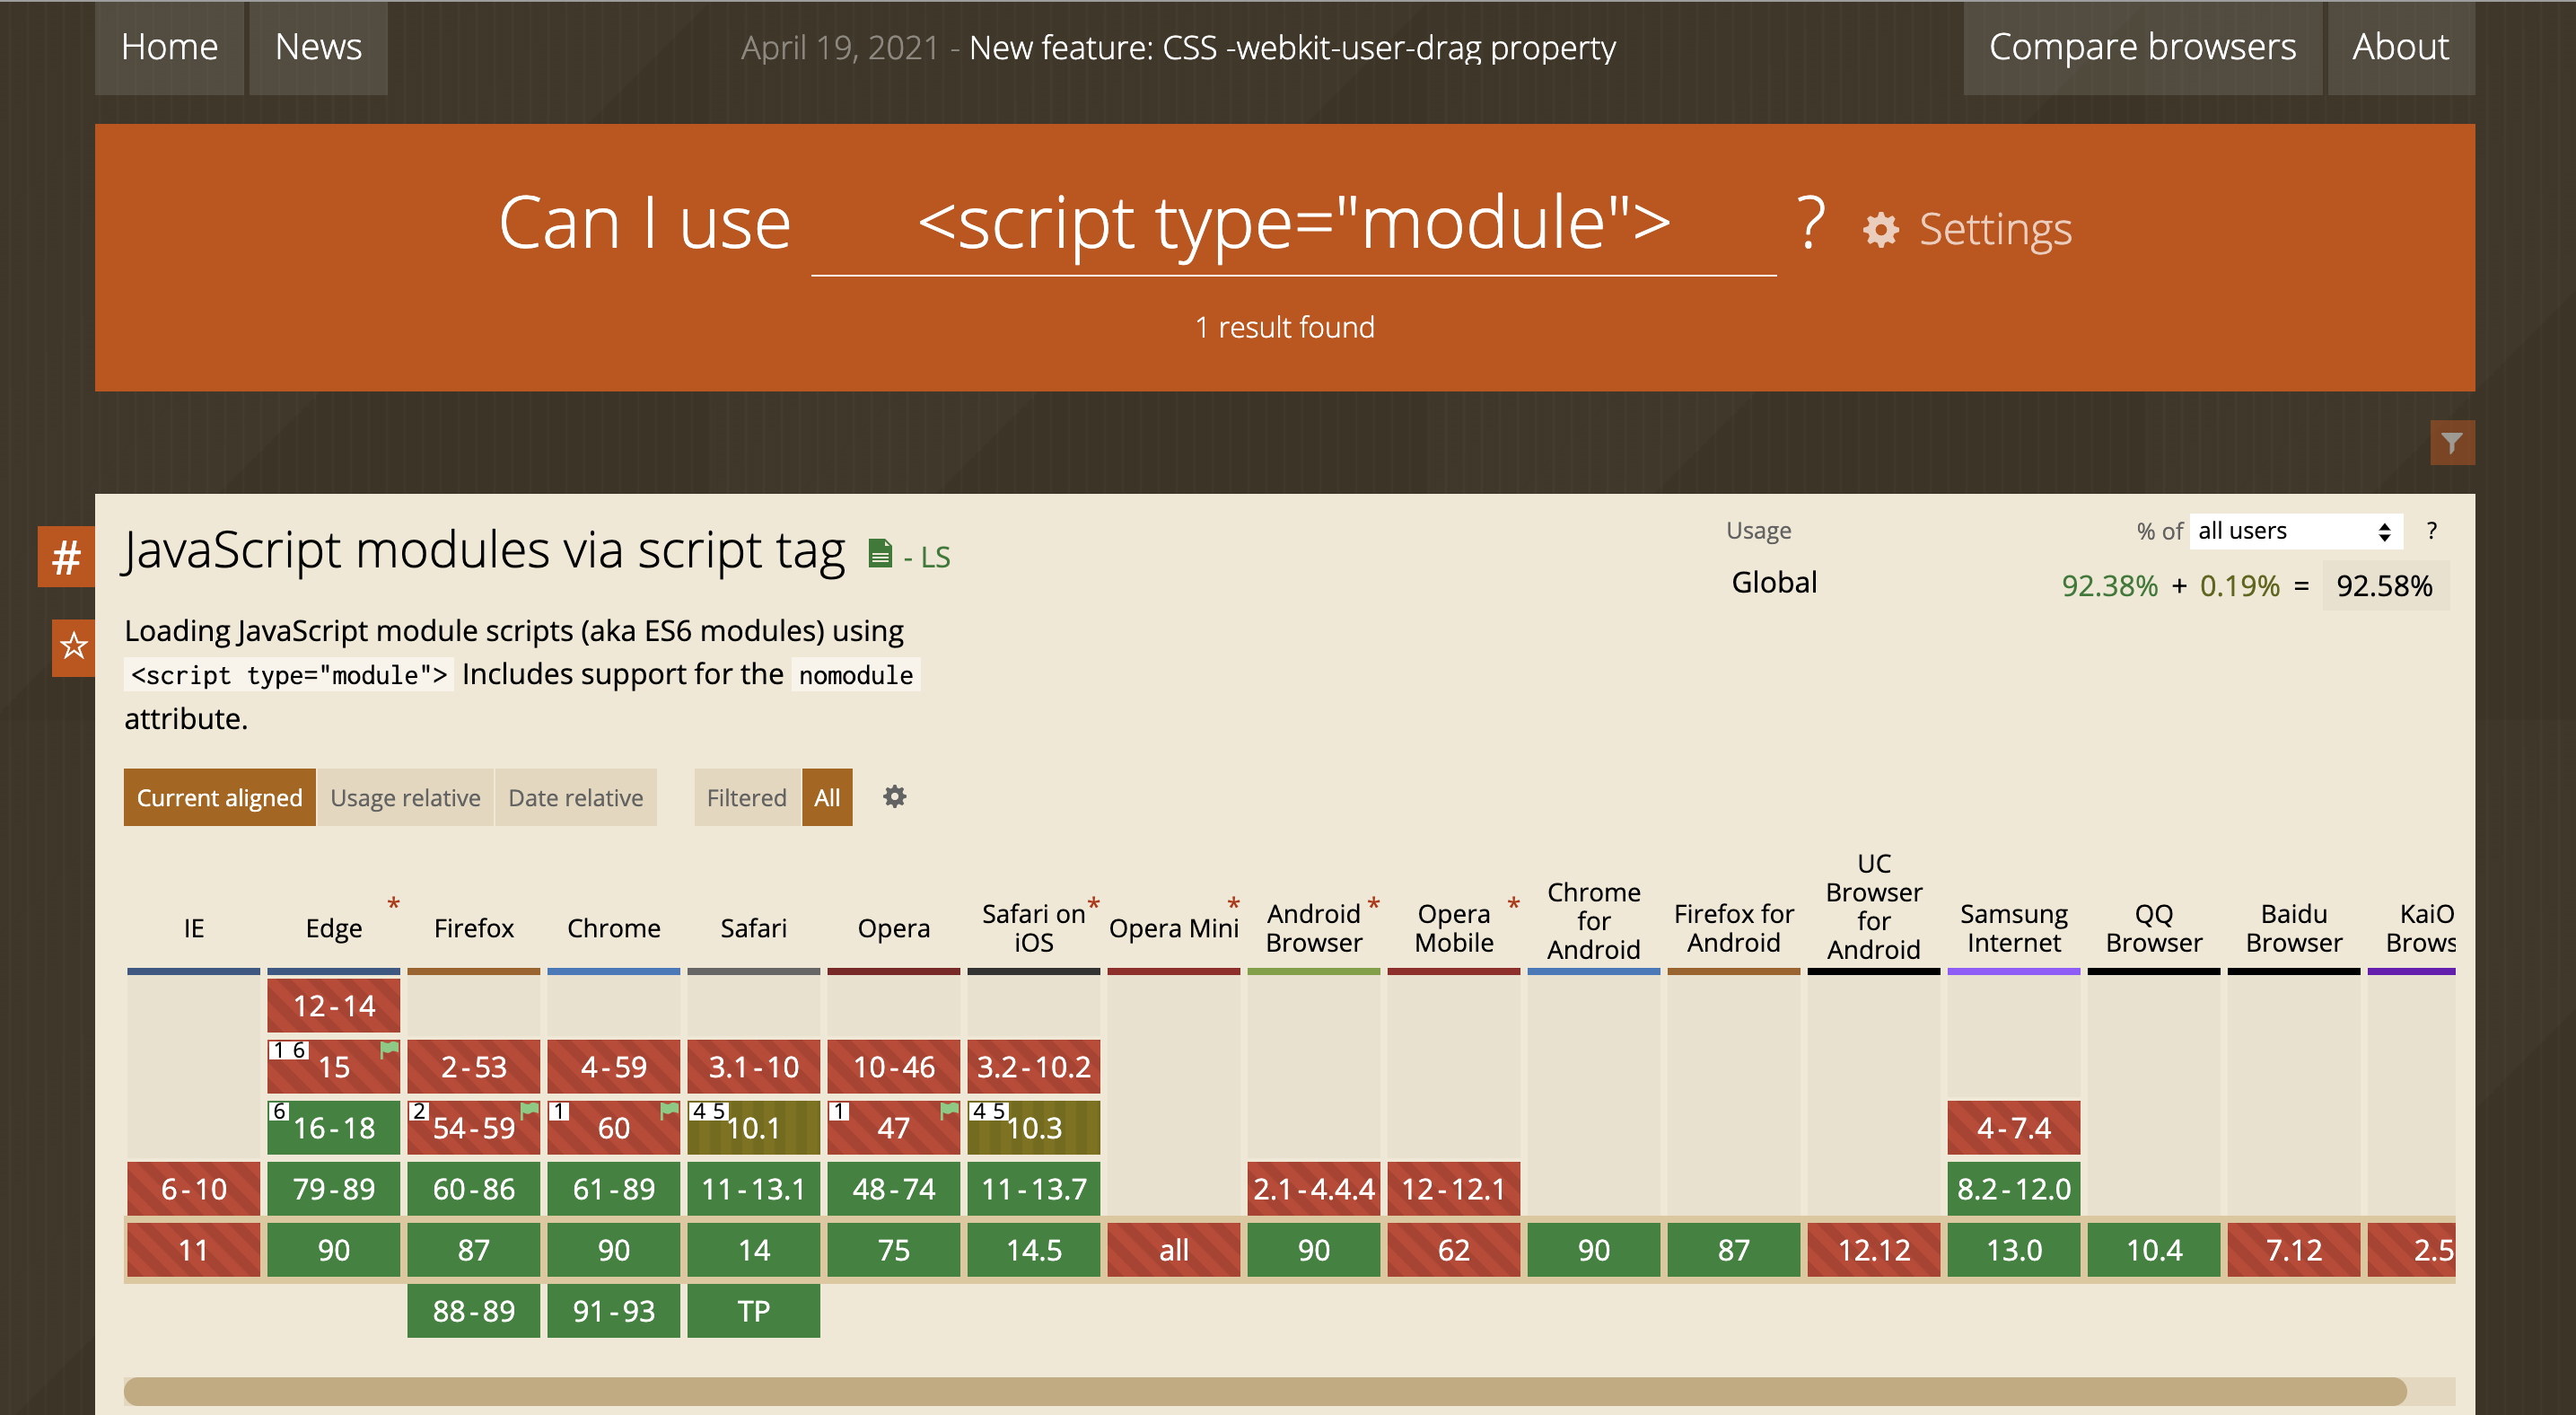Select Baidu Browser 7.12 cell
The image size is (2576, 1415).
coord(2293,1250)
